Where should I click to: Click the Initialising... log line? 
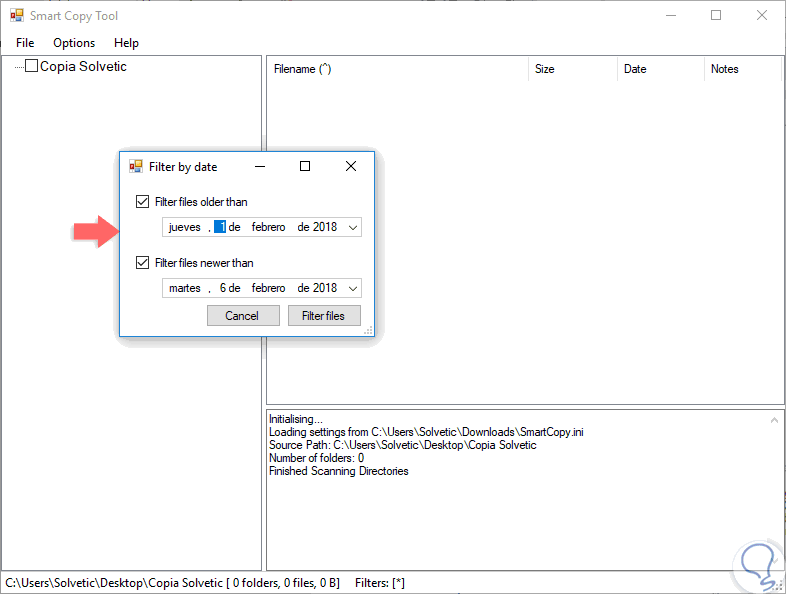pyautogui.click(x=296, y=419)
